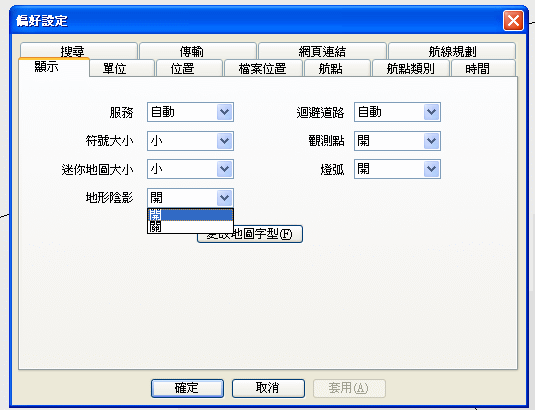Switch to the 時間 tab

[x=483, y=68]
